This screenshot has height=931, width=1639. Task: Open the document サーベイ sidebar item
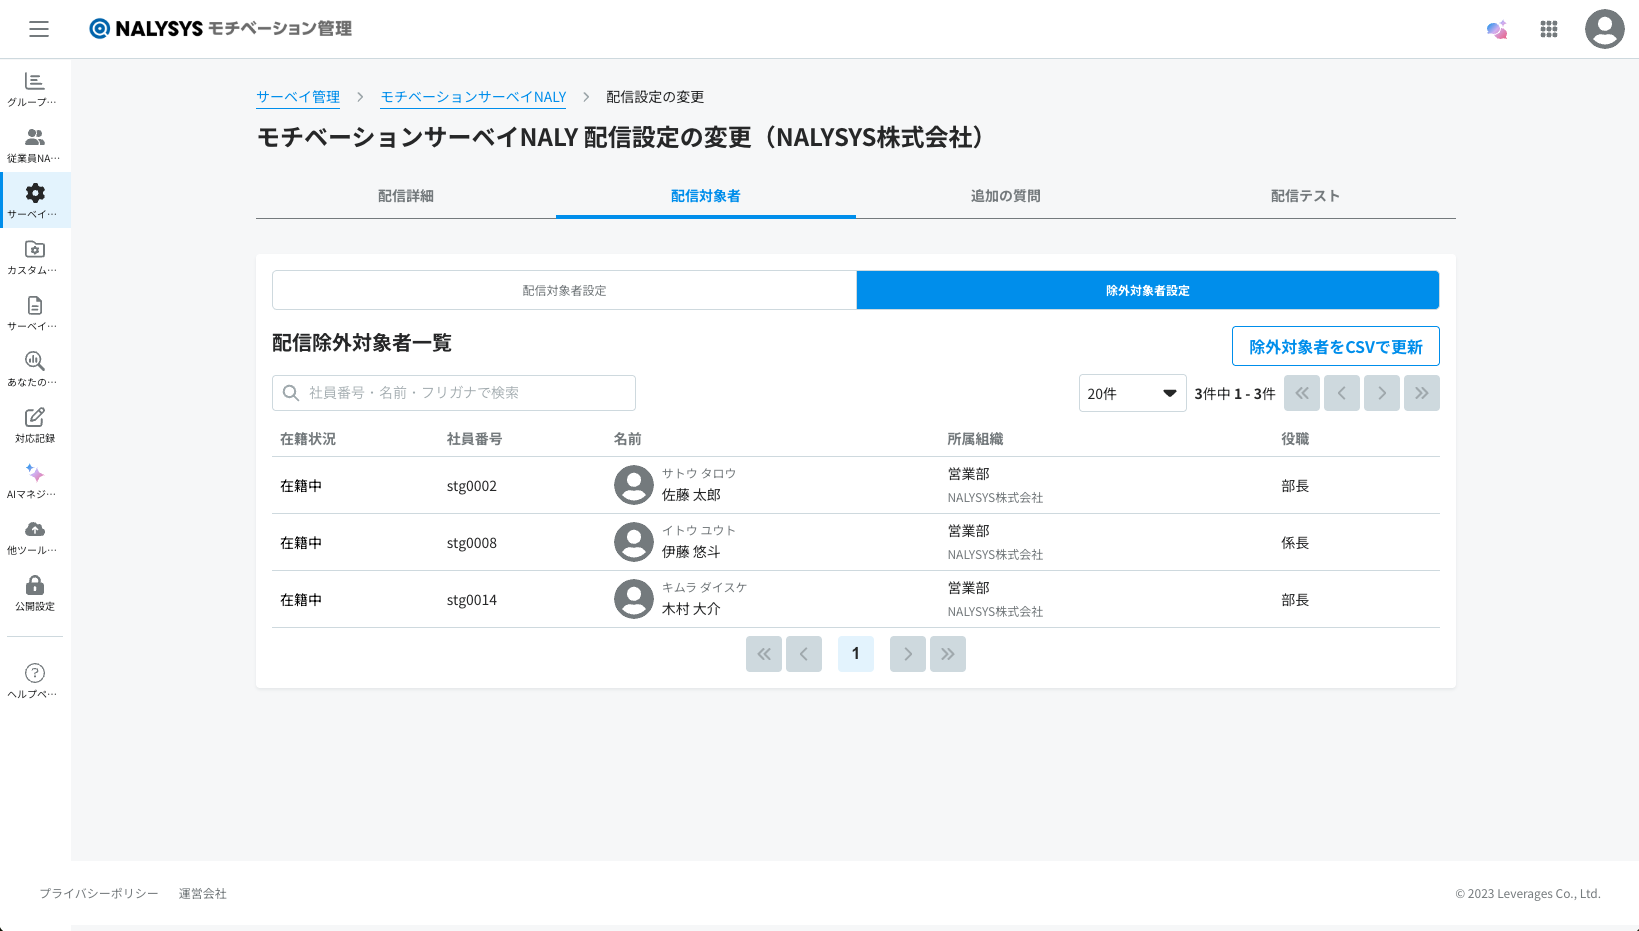pyautogui.click(x=35, y=313)
